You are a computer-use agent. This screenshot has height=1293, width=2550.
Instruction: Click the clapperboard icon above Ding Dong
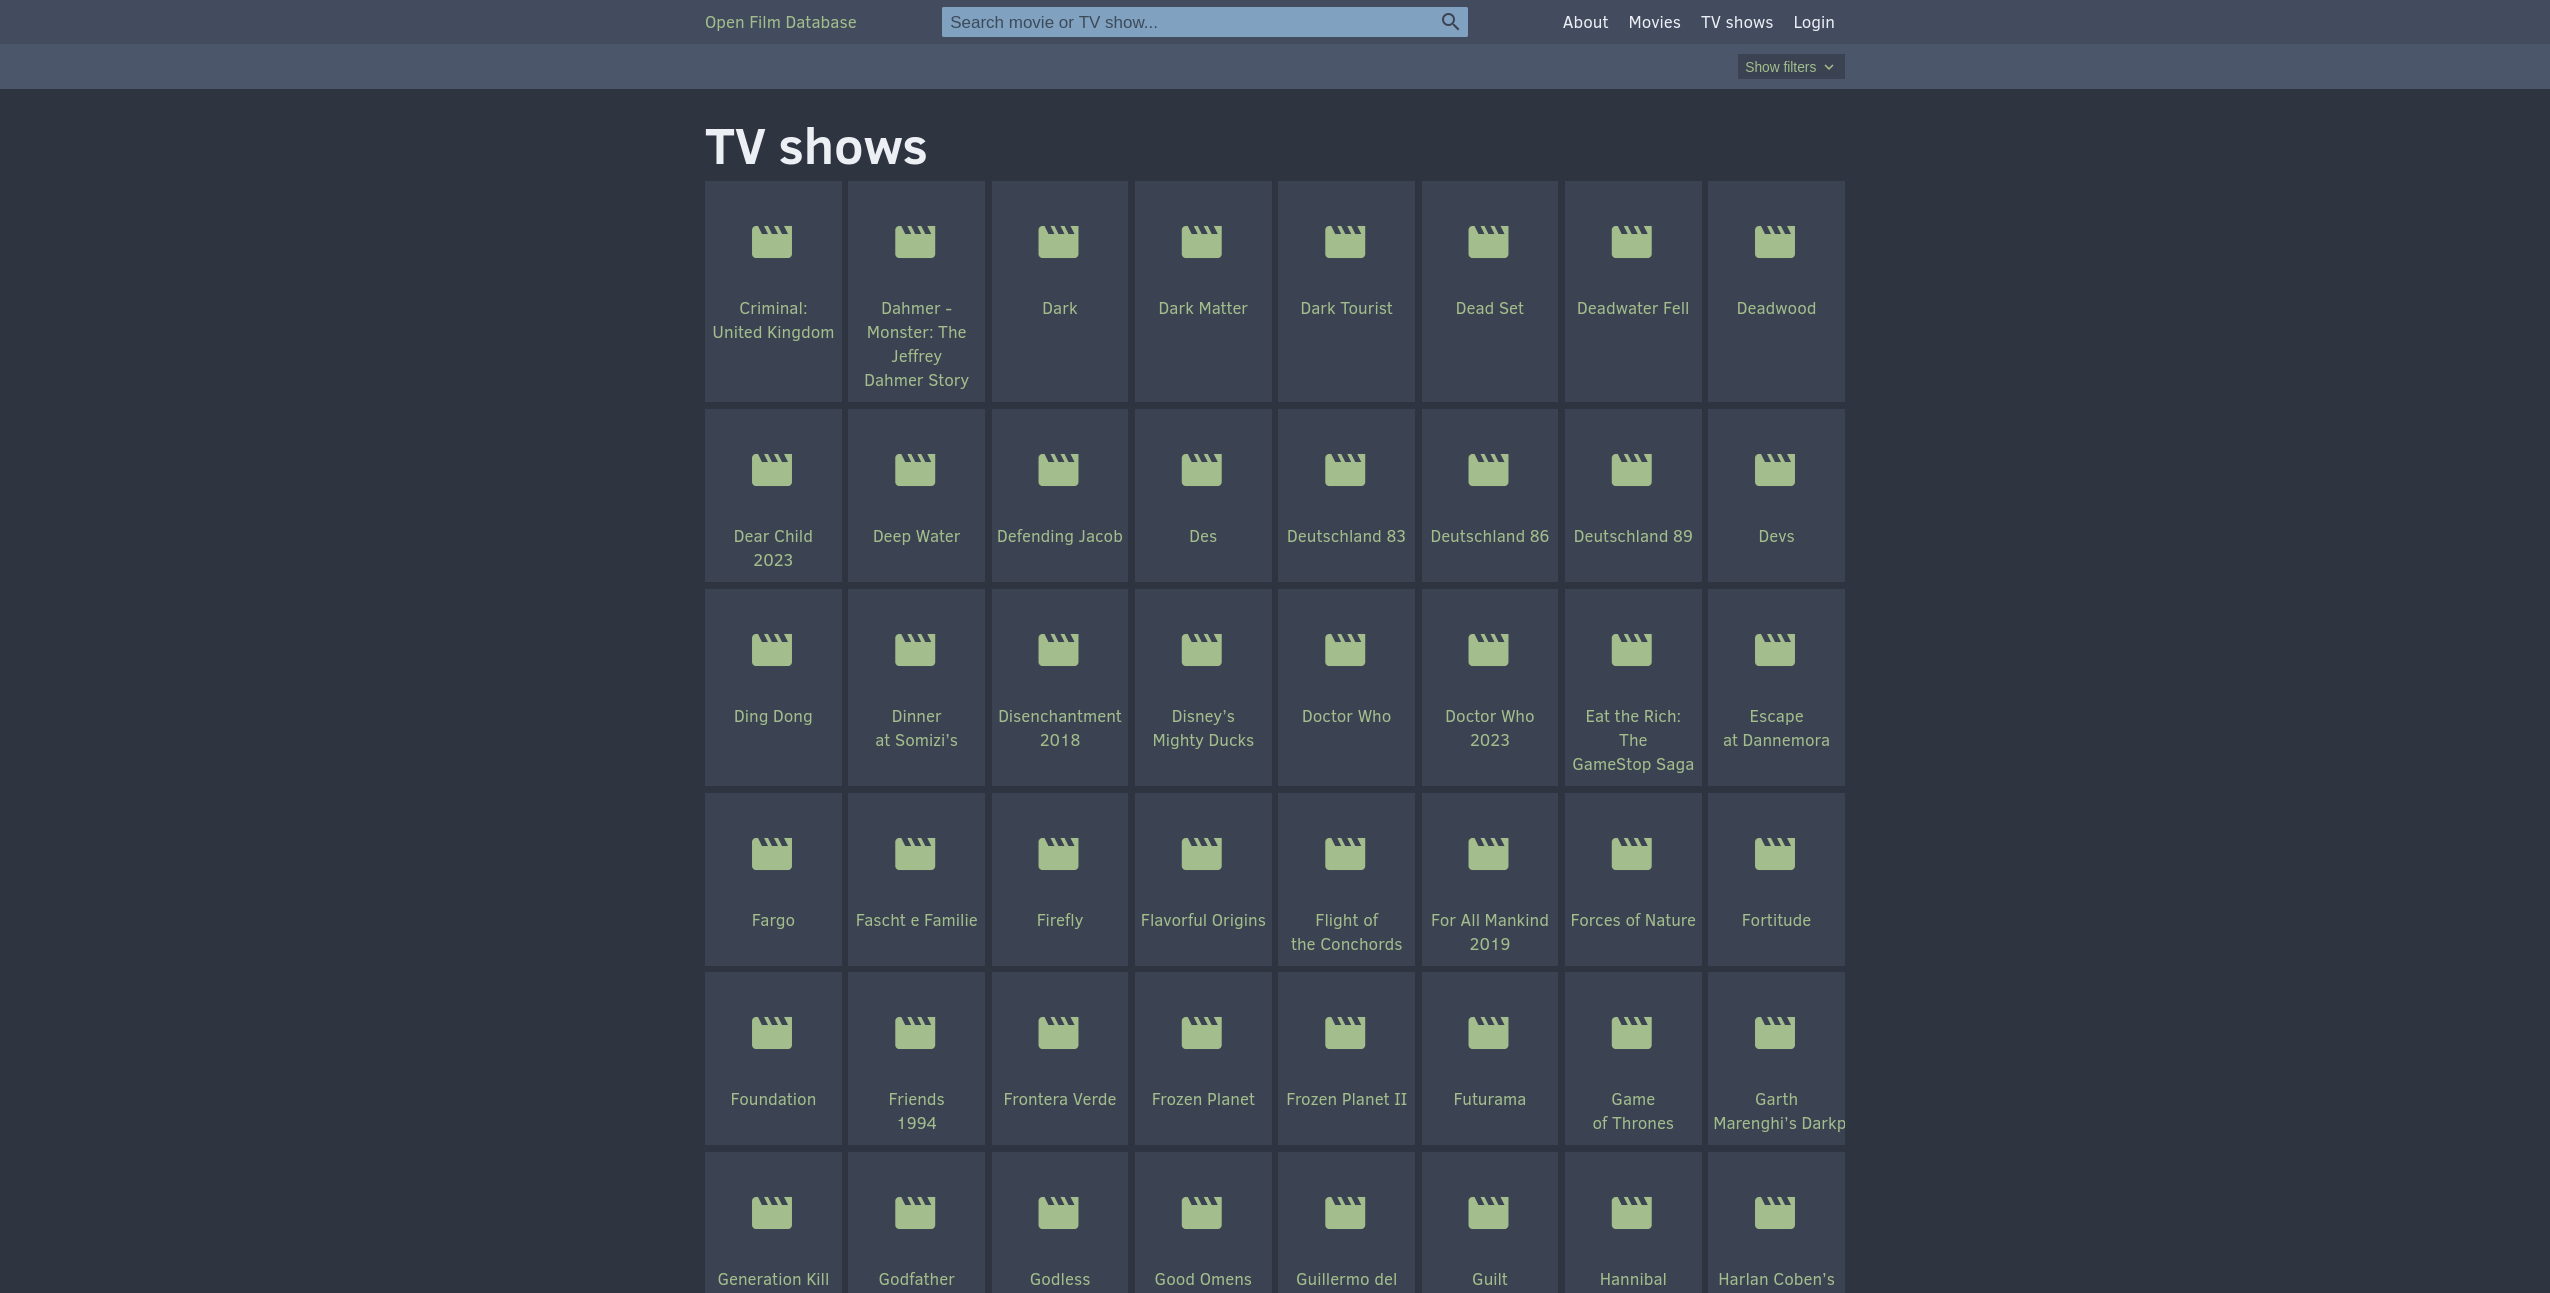(772, 649)
